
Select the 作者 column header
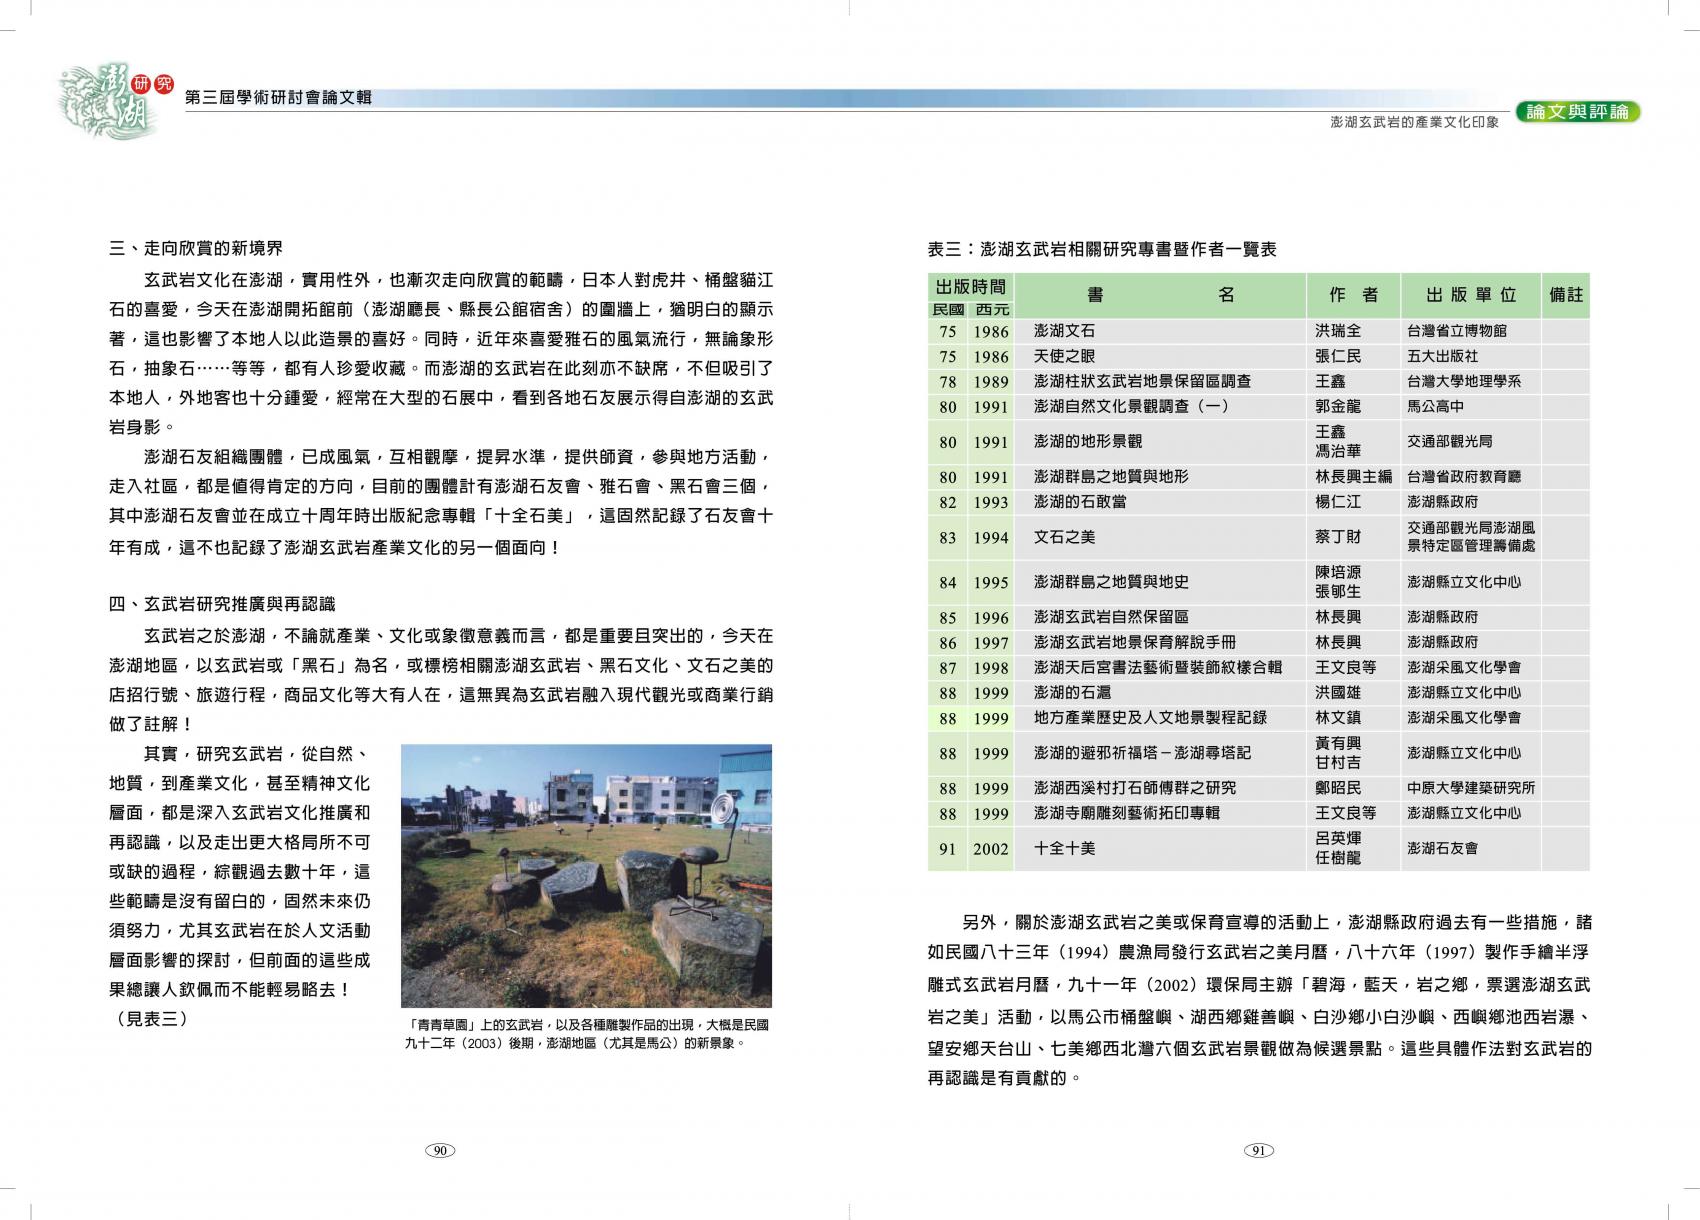tap(1352, 295)
